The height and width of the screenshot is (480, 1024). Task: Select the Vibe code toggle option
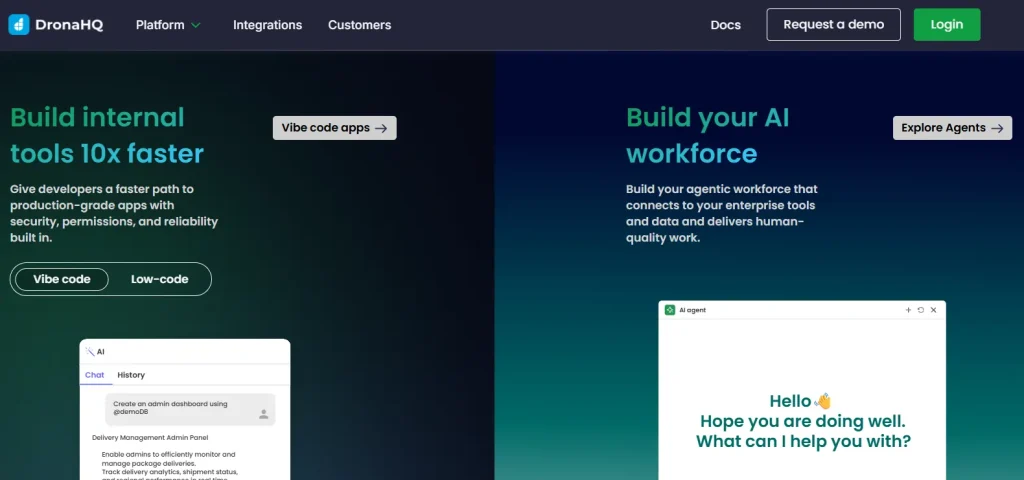[62, 279]
